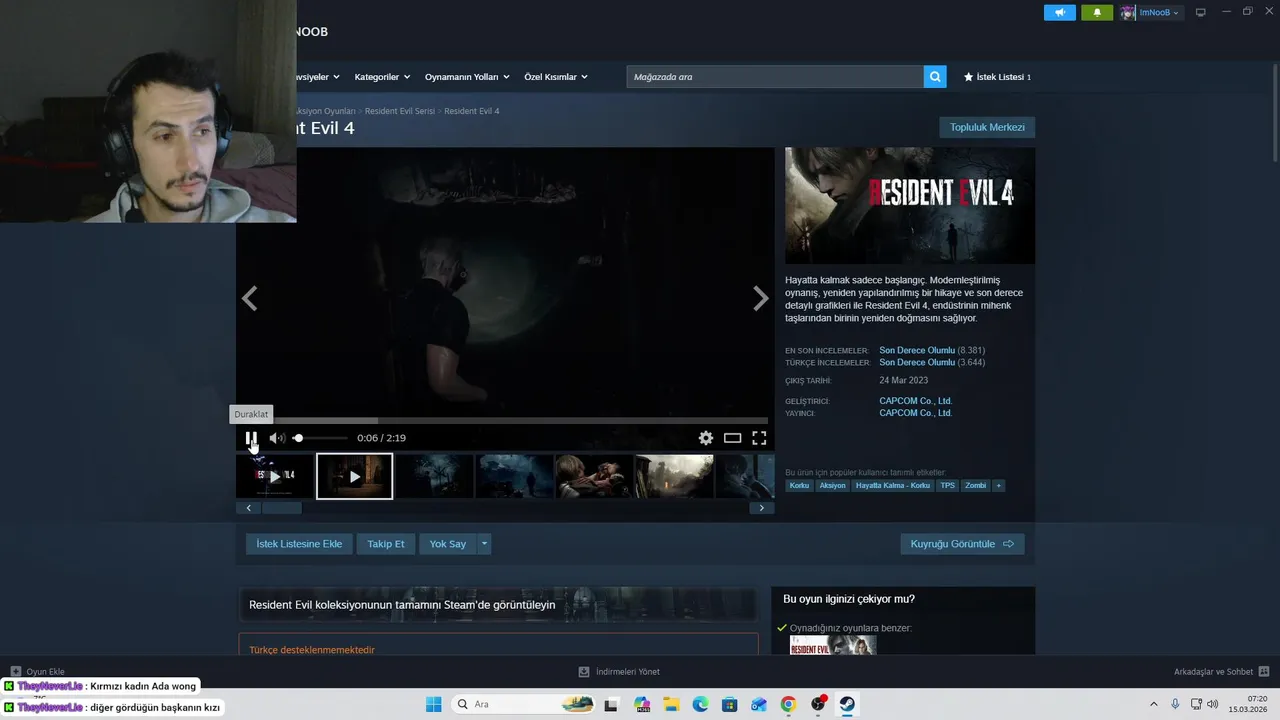Viewport: 1280px width, 720px height.
Task: Open Topluluk Merkezi community hub
Action: 987,127
